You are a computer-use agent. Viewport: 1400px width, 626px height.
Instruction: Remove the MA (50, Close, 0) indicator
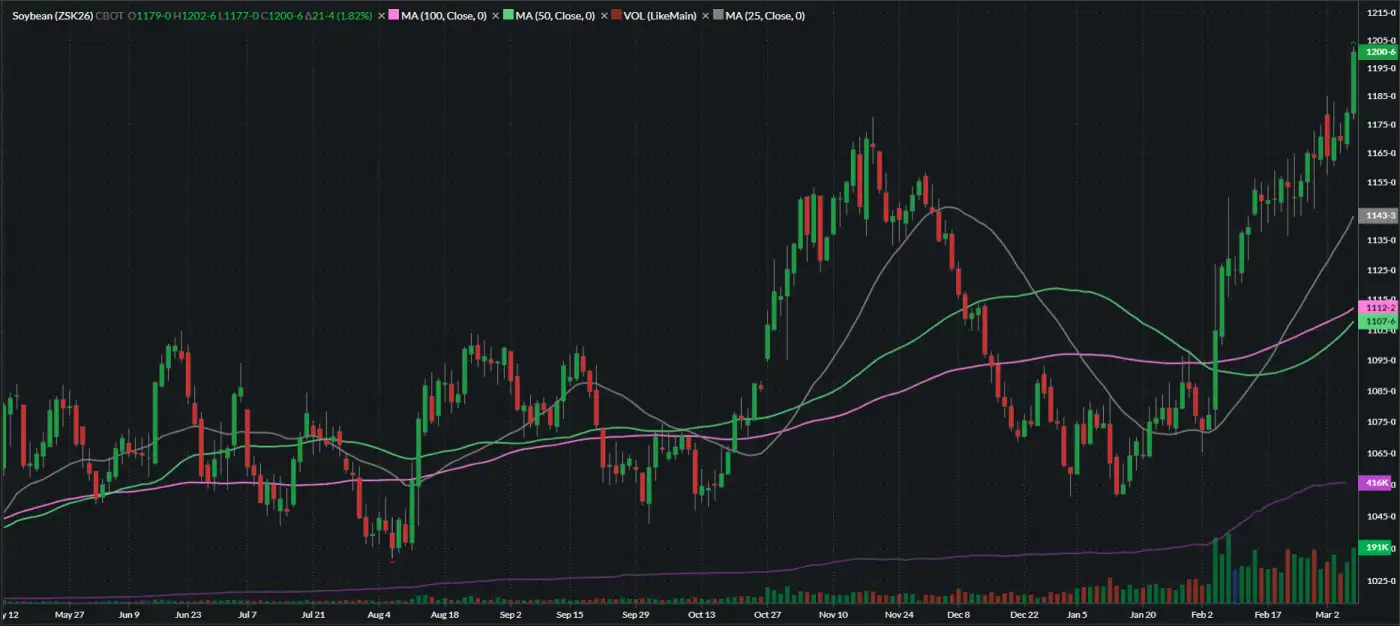pos(495,16)
